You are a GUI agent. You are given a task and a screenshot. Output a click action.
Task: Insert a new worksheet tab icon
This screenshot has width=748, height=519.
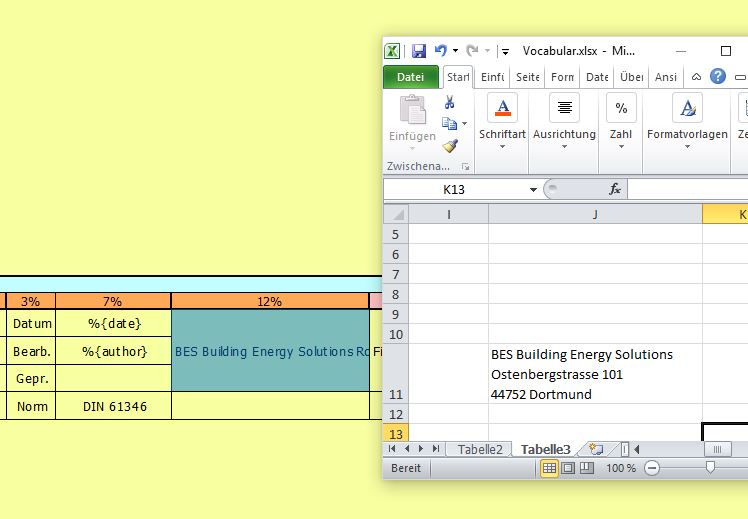tap(596, 449)
